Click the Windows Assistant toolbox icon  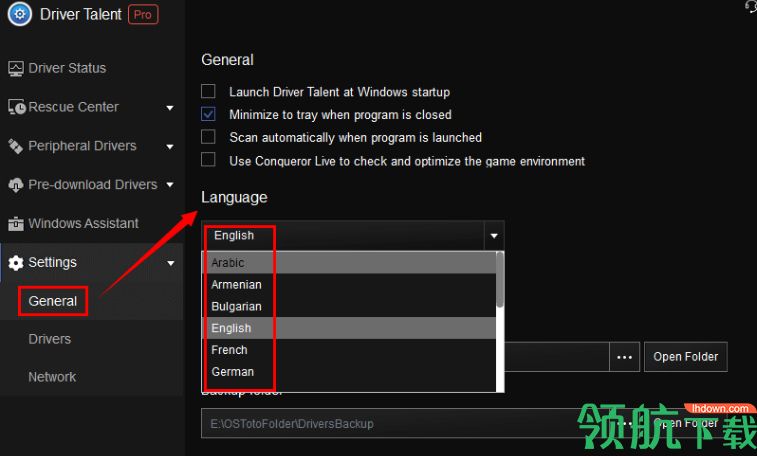(15, 223)
